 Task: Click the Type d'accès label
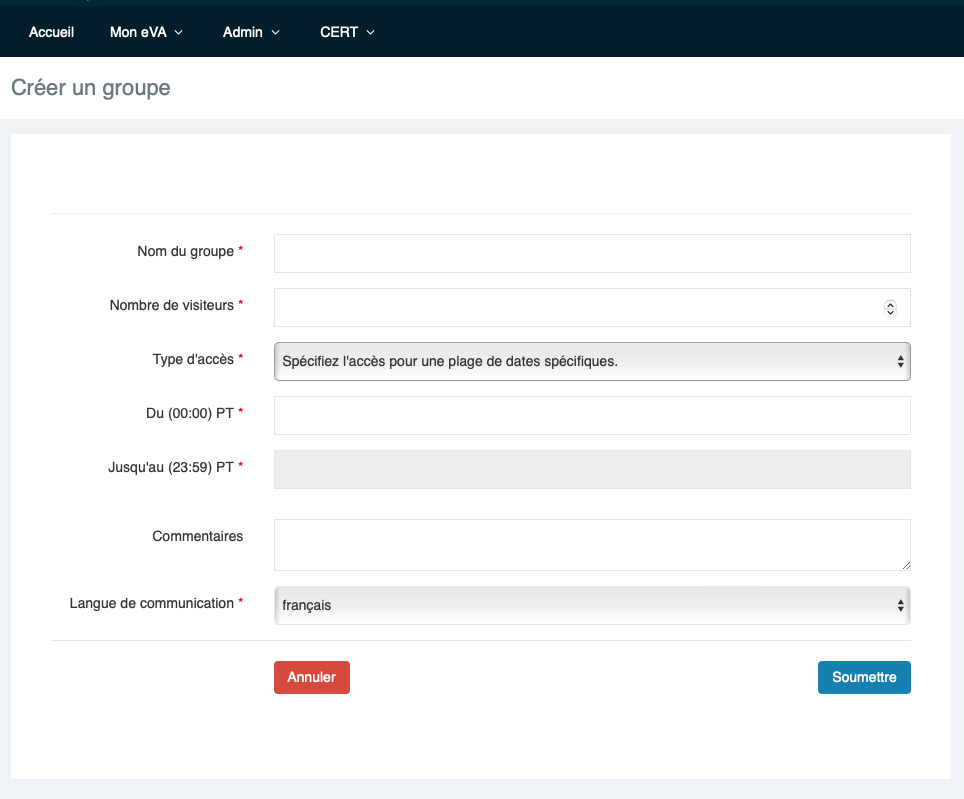193,360
